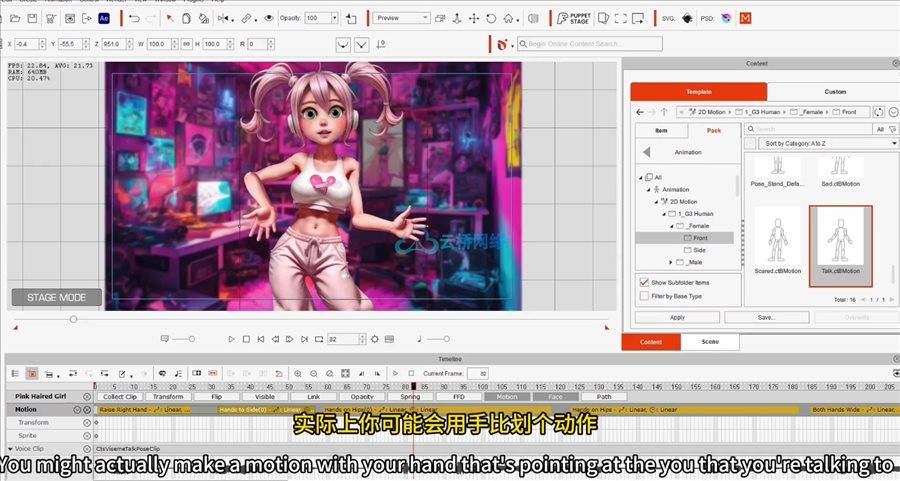The width and height of the screenshot is (900, 481).
Task: Zoom out timeline with magnifier minus icon
Action: pos(313,374)
